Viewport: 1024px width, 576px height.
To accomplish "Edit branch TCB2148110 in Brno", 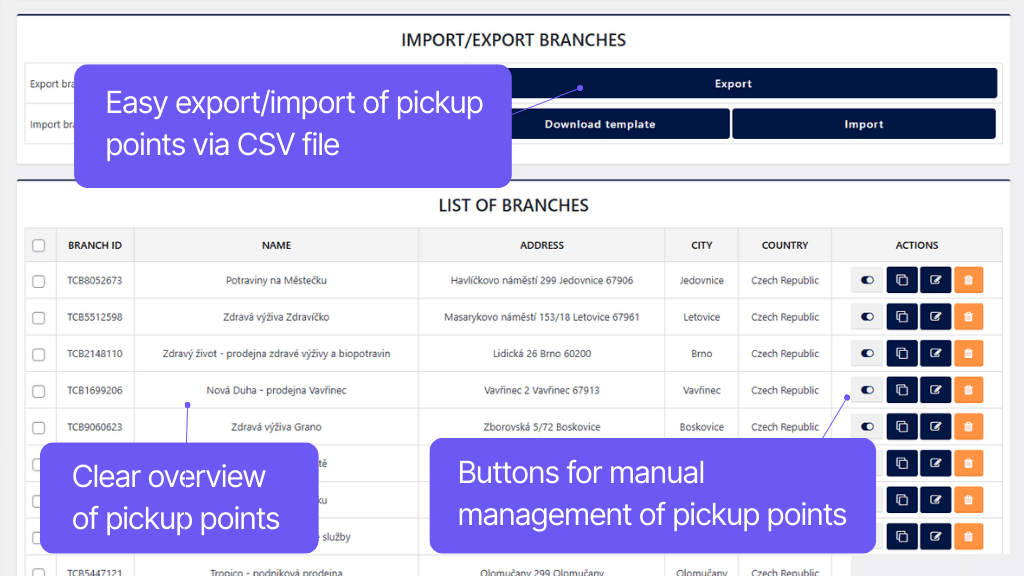I will point(935,353).
